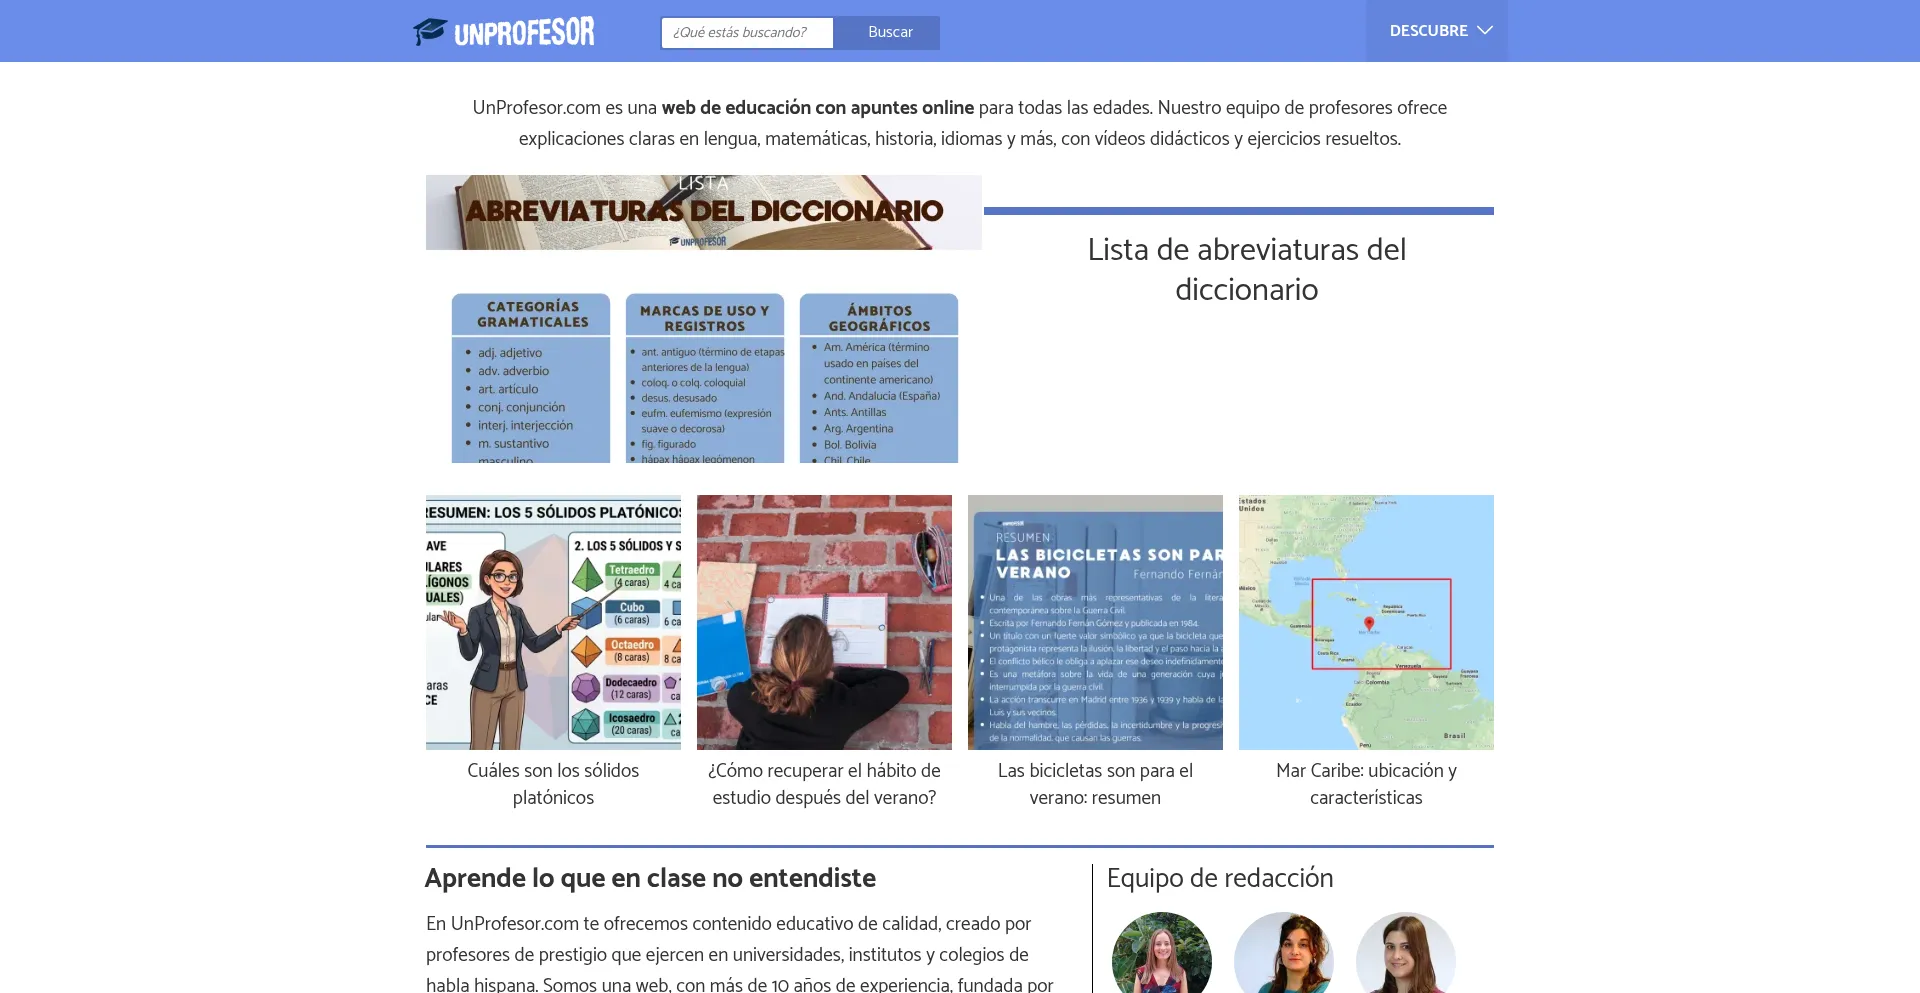
Task: Open the Abreviaturas del diccionario banner image
Action: (704, 319)
